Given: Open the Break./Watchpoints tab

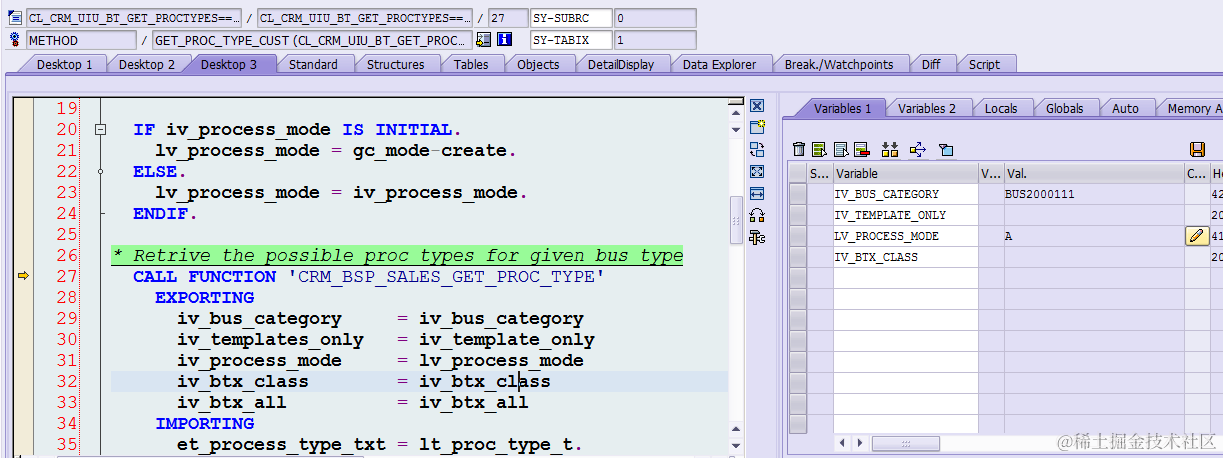Looking at the screenshot, I should click(838, 64).
